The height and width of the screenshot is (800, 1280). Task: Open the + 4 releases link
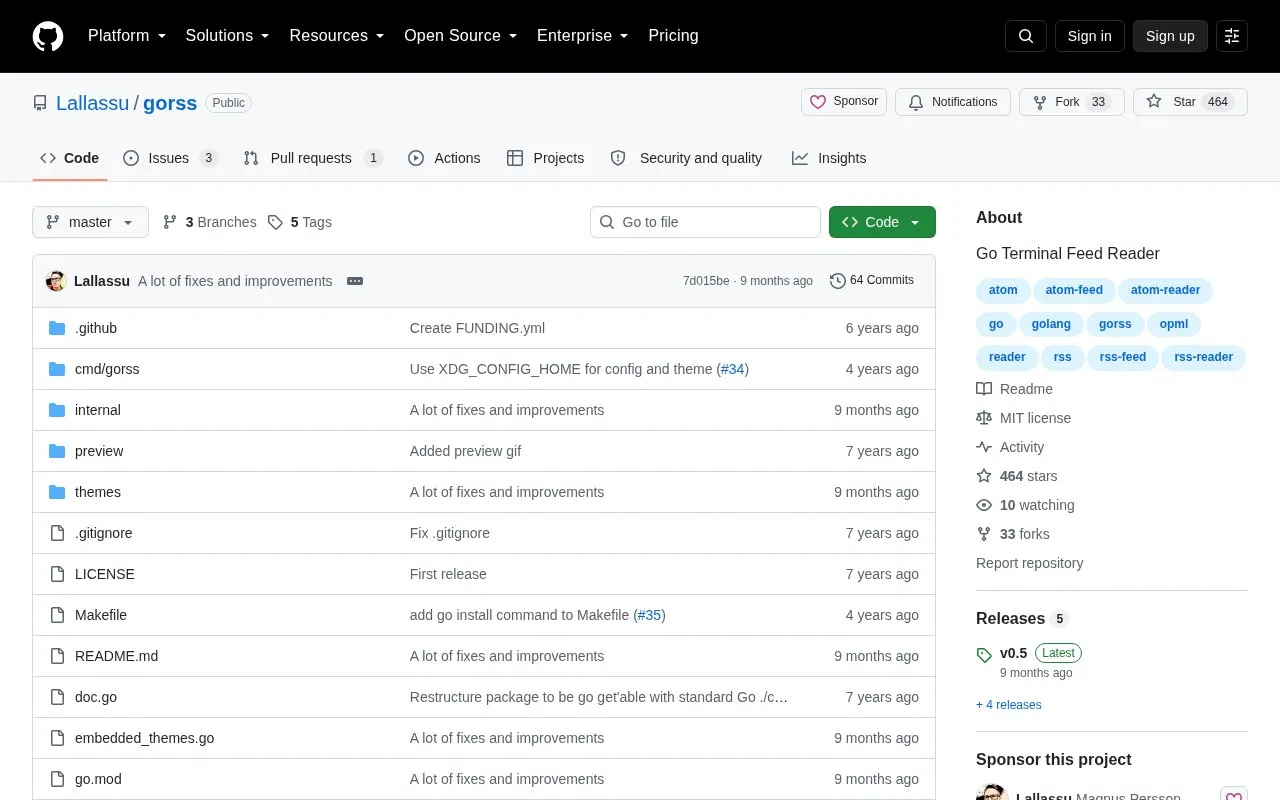(x=1008, y=705)
